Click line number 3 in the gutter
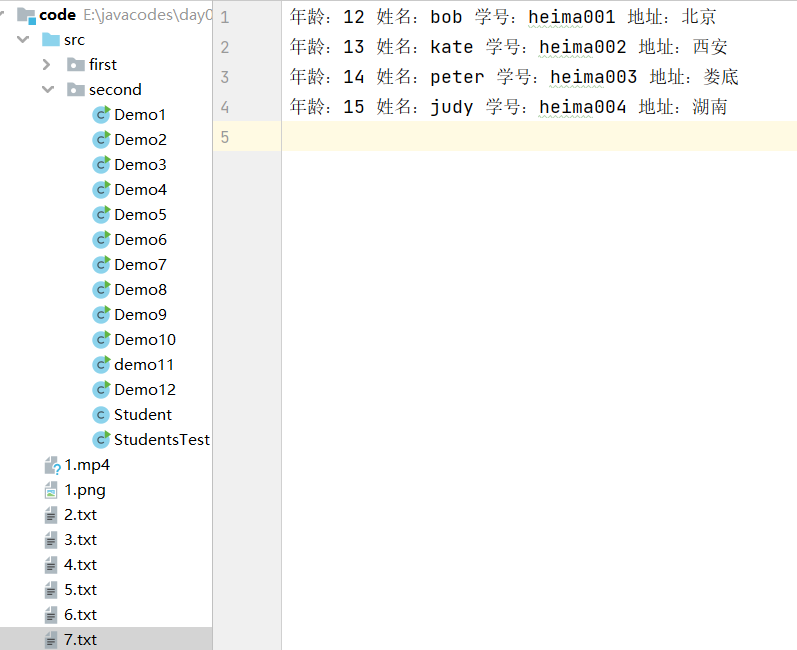 coord(225,77)
